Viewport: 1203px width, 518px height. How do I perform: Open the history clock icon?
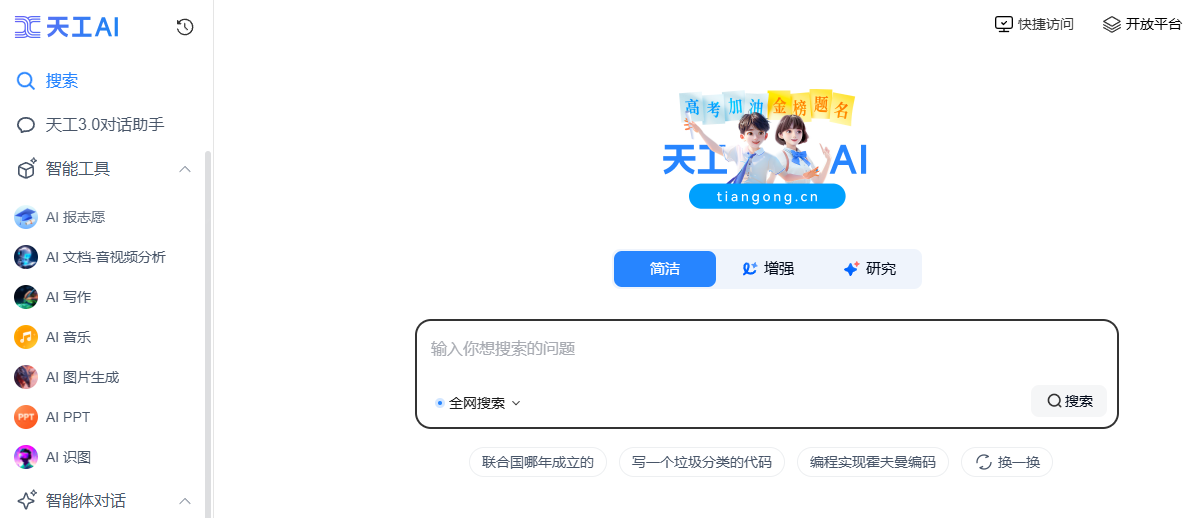coord(184,27)
